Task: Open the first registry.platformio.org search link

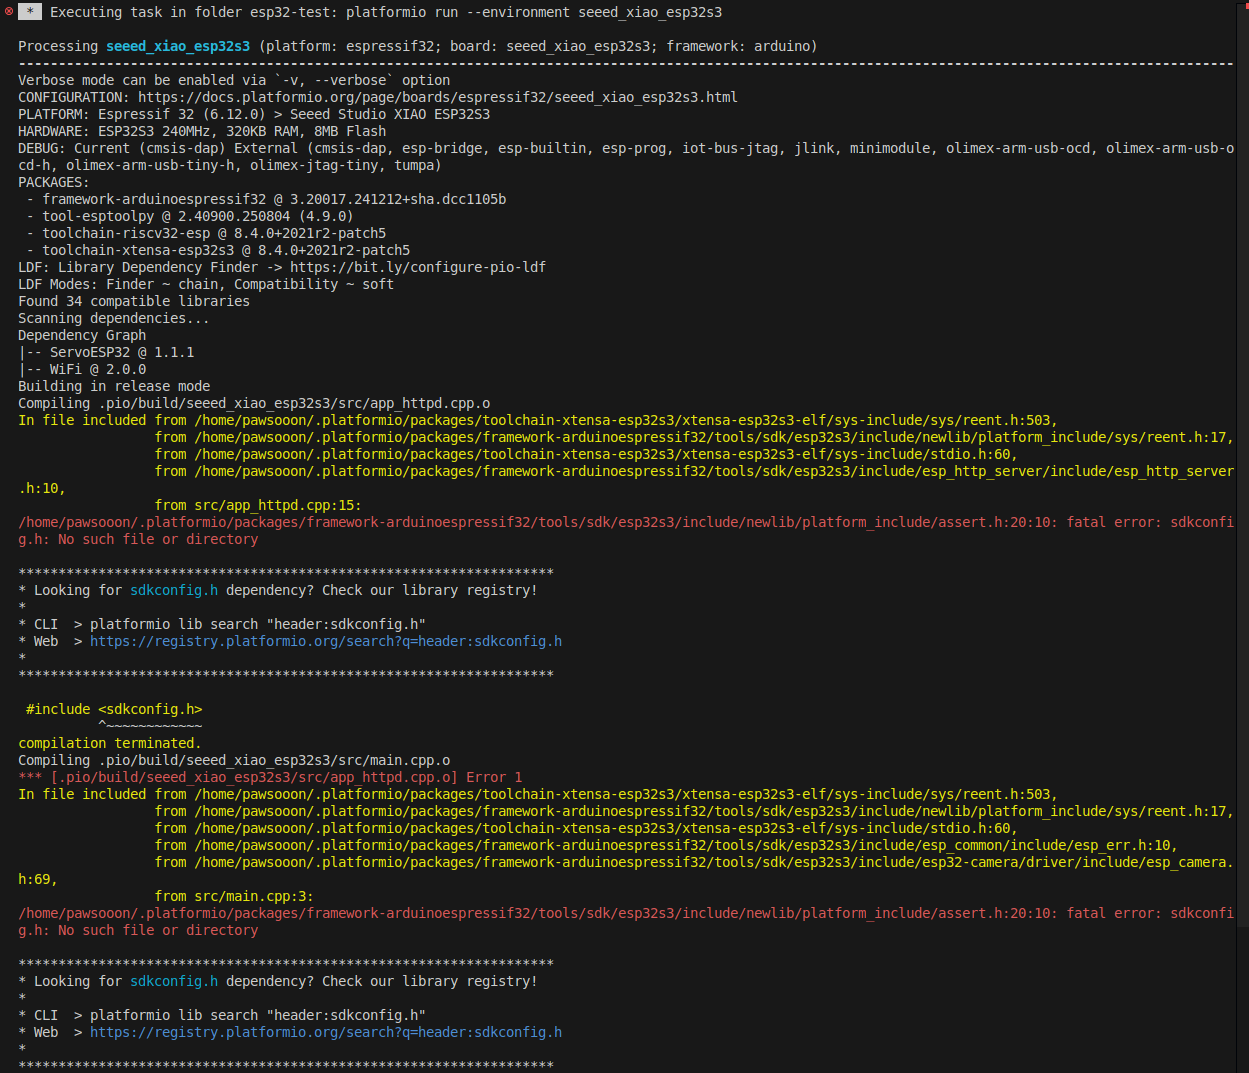Action: (325, 641)
